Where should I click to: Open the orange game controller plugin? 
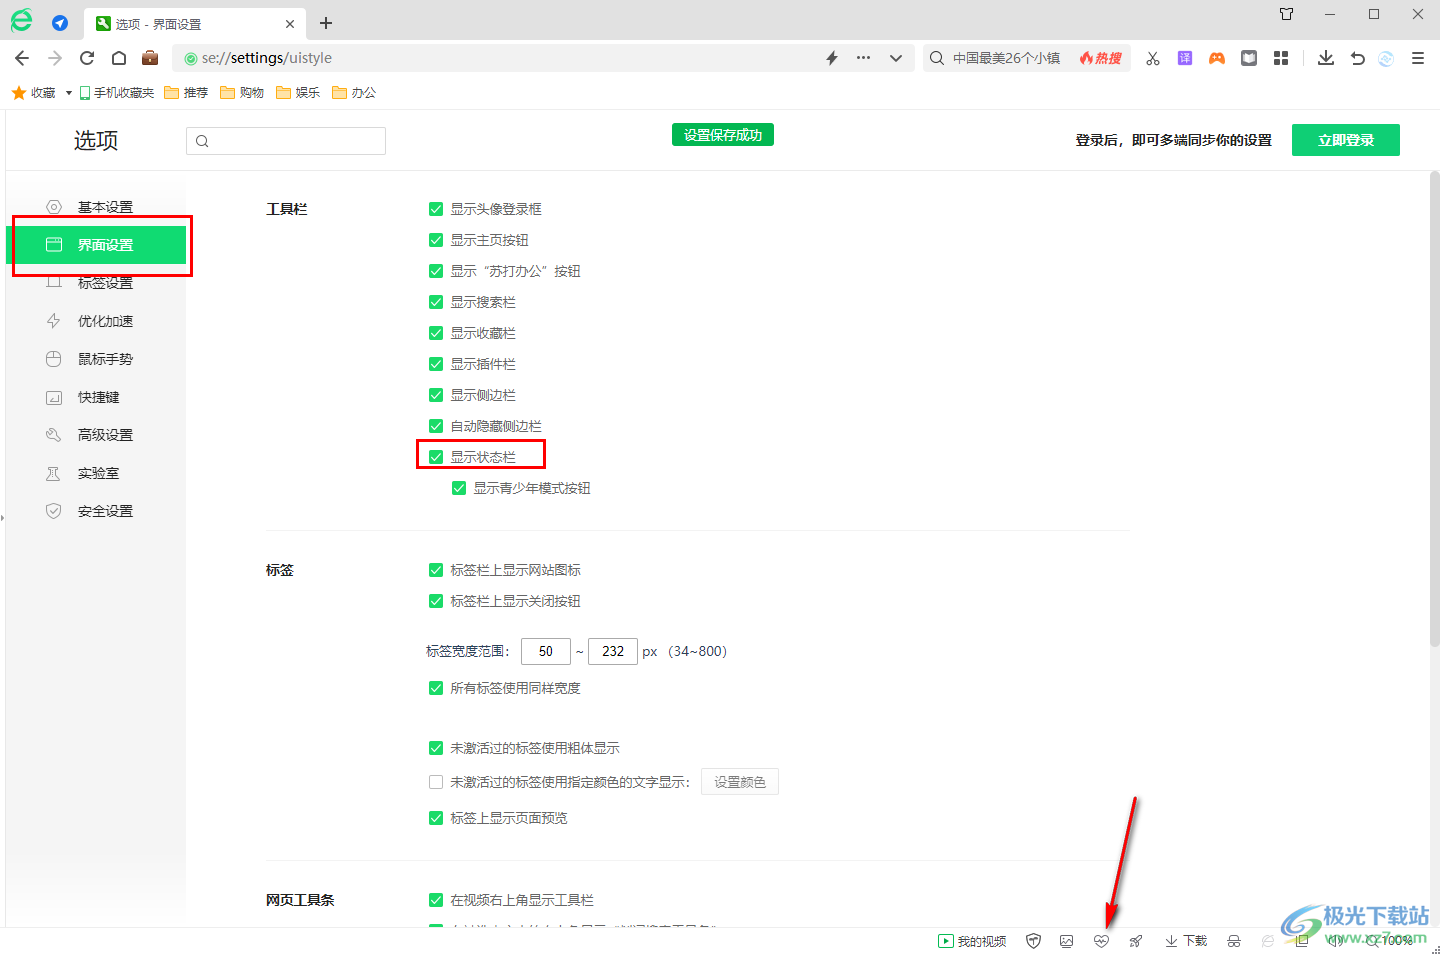pyautogui.click(x=1217, y=58)
